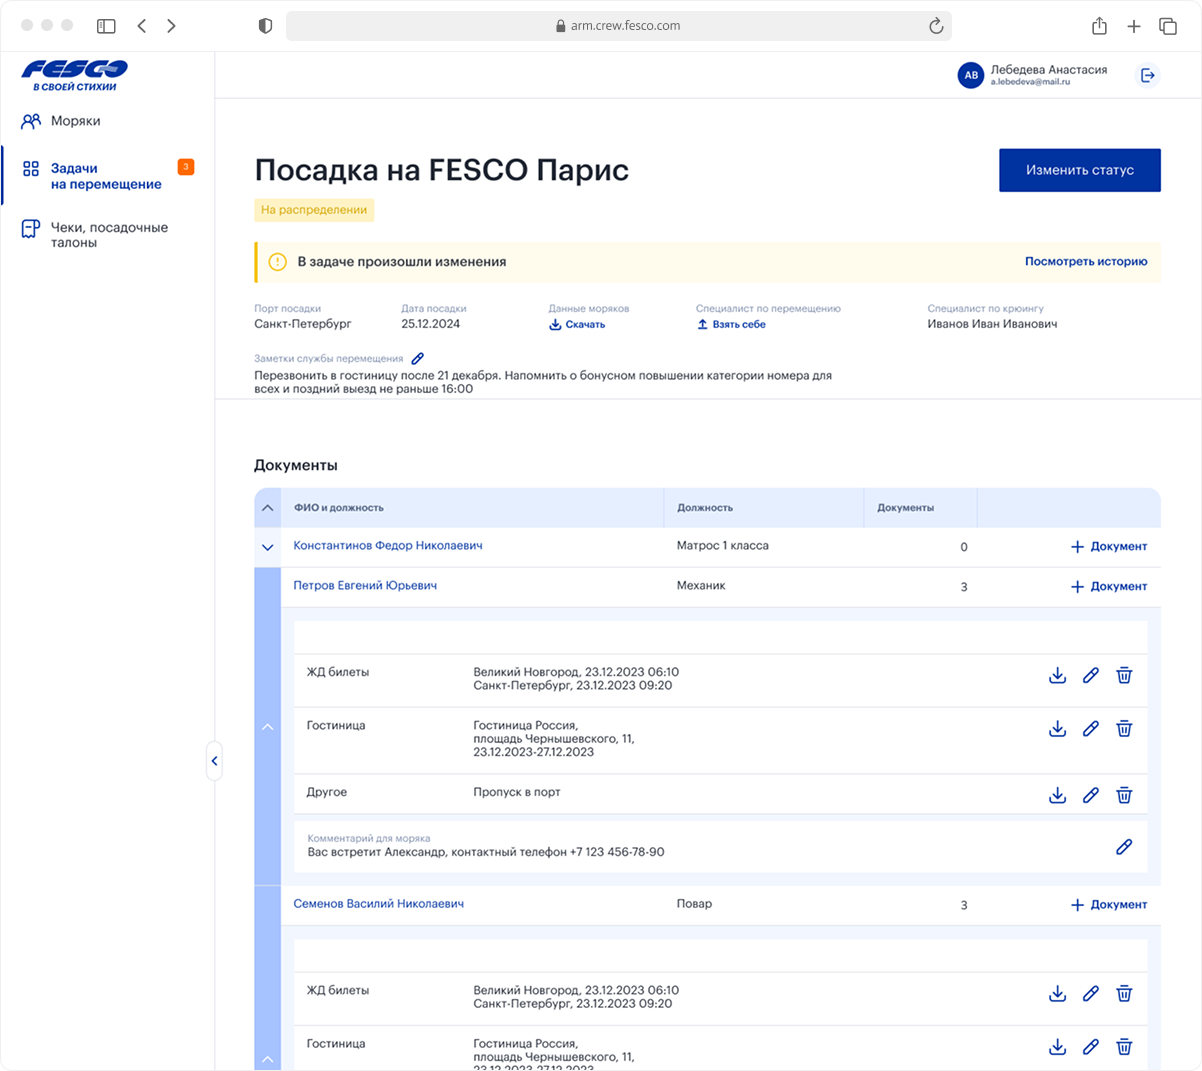The image size is (1202, 1071).
Task: Collapse the left sidebar panel
Action: point(214,761)
